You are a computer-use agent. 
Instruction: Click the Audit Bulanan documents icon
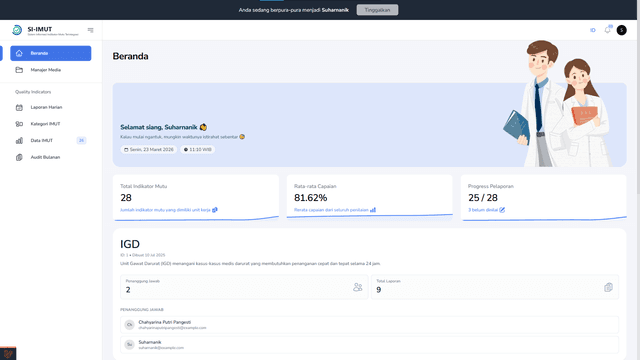tap(19, 157)
